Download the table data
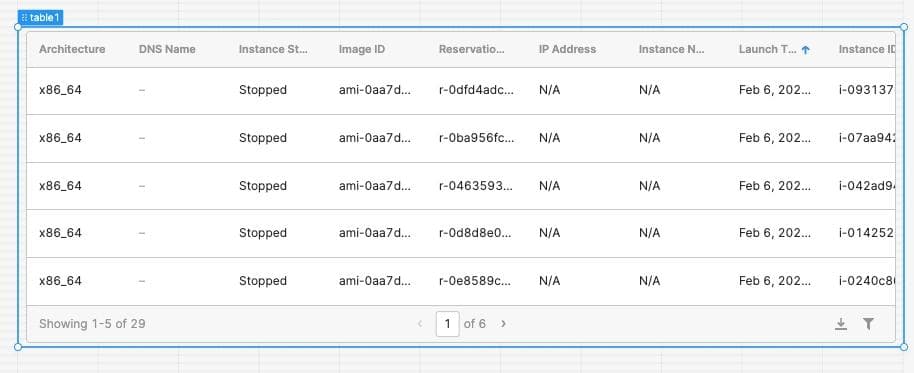This screenshot has width=914, height=373. coord(841,323)
